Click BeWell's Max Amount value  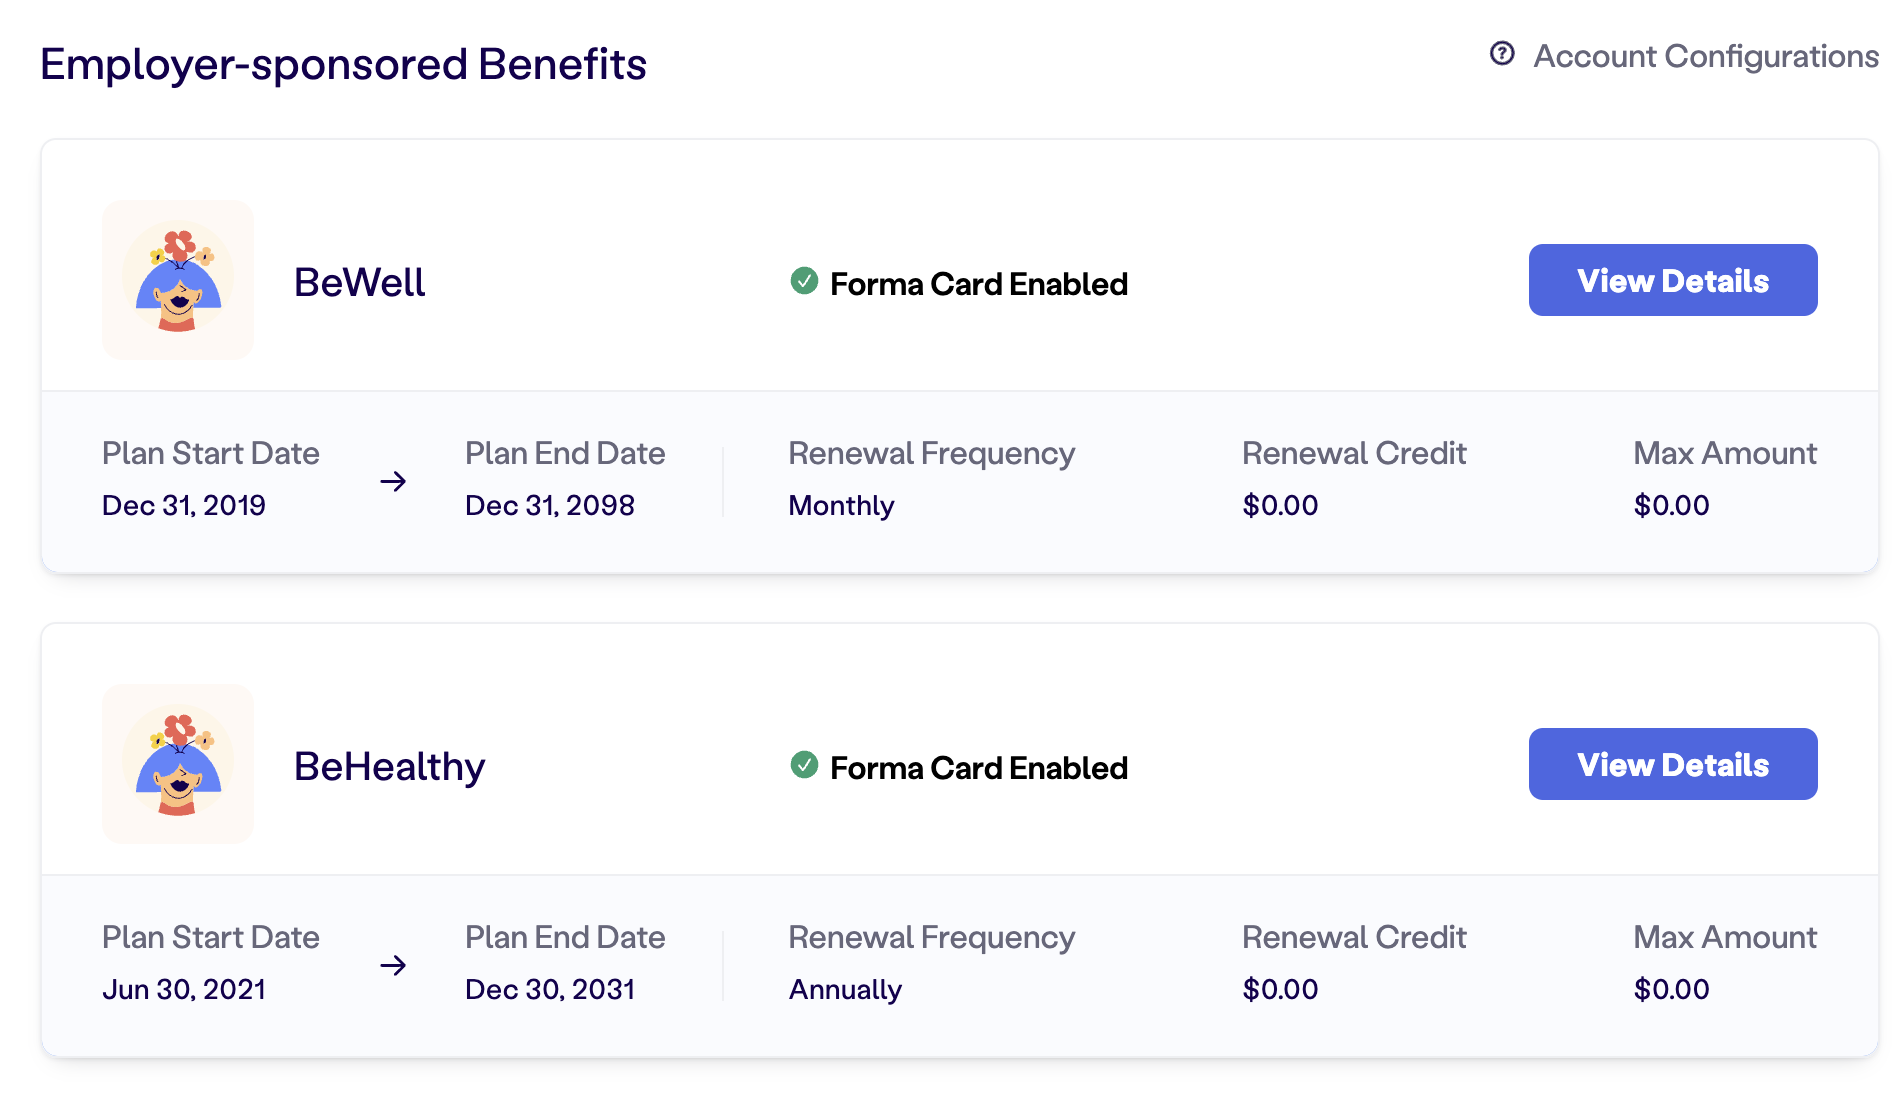coord(1672,505)
